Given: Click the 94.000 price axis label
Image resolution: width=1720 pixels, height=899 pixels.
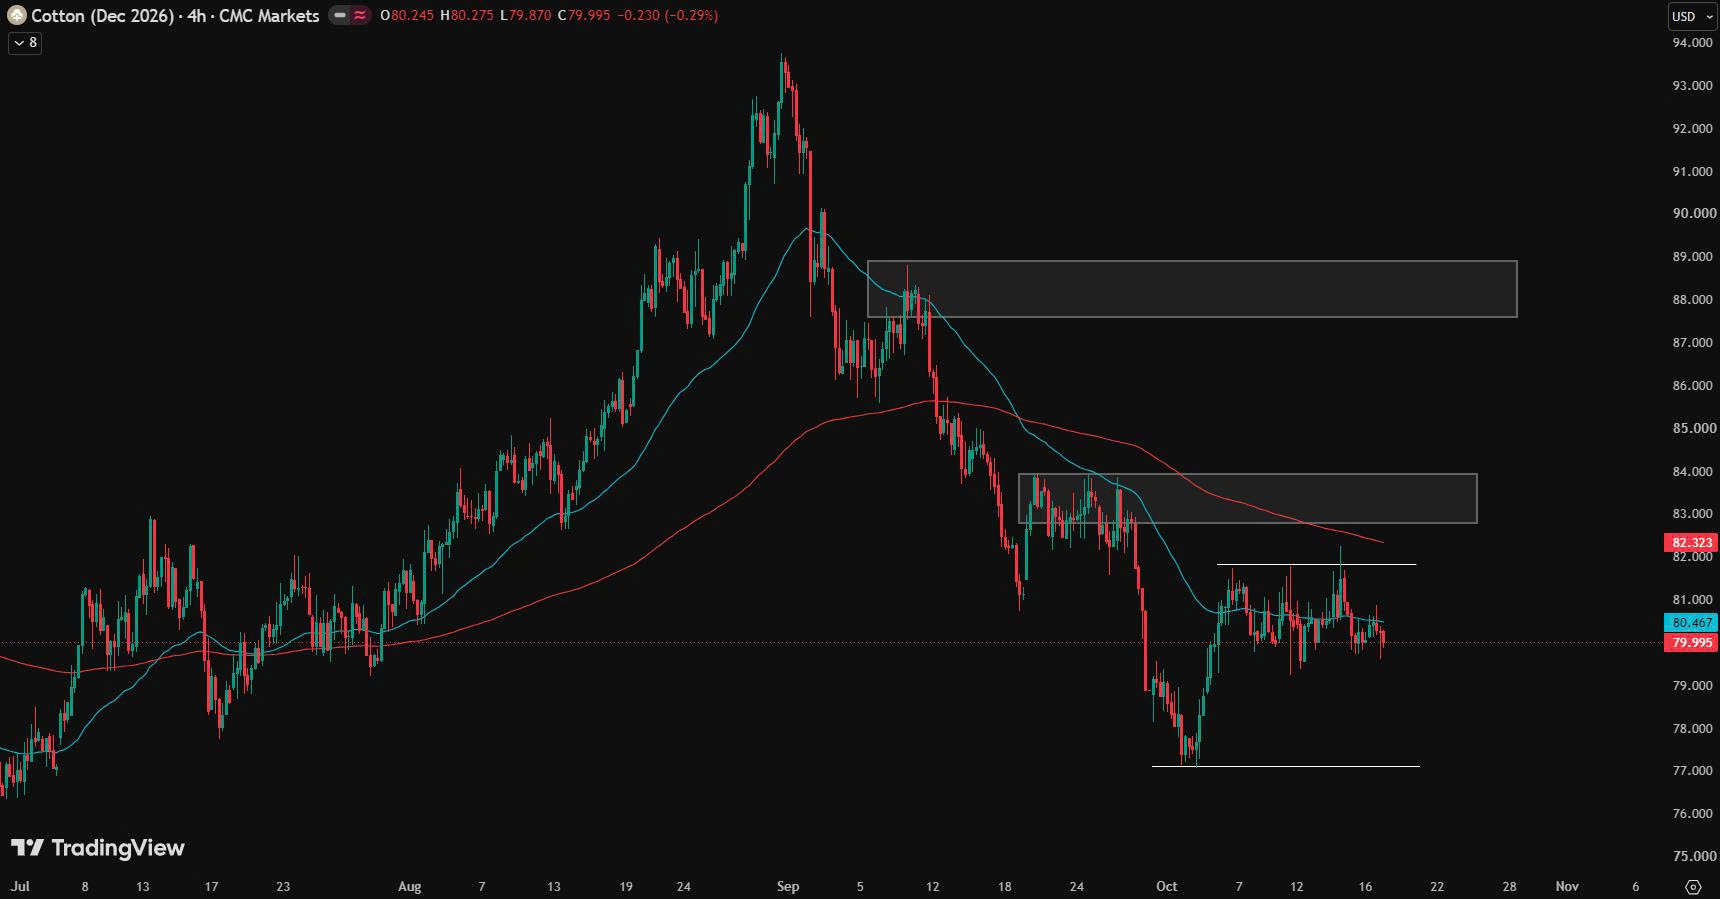Looking at the screenshot, I should coord(1692,43).
